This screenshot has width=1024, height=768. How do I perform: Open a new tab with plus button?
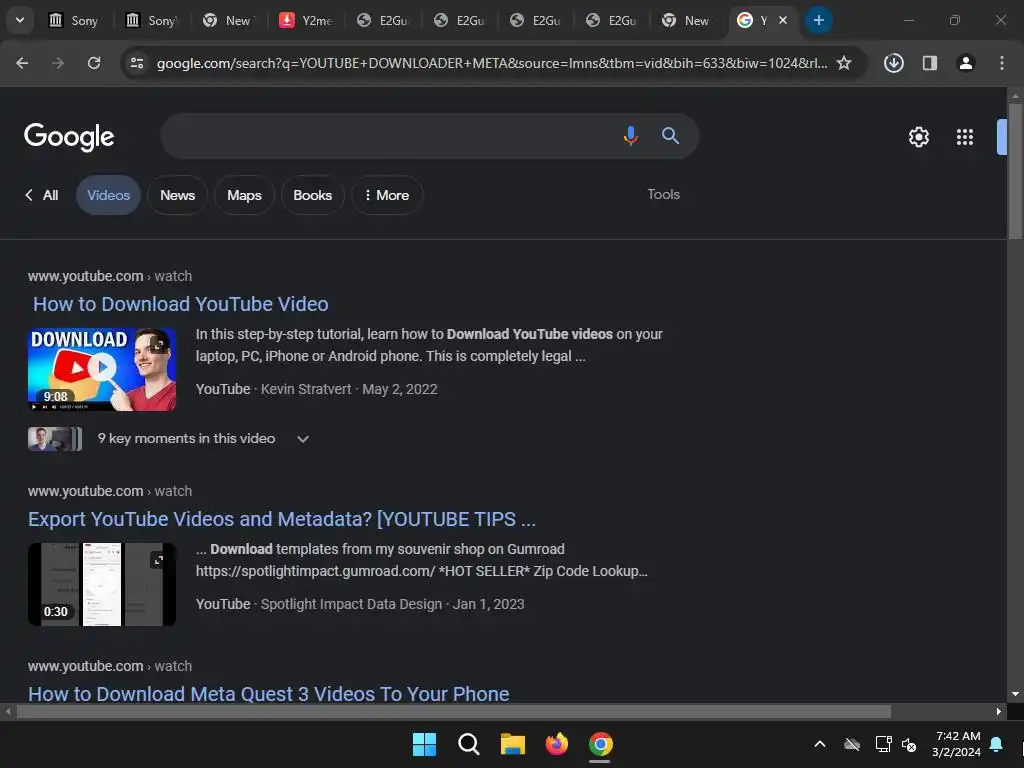pyautogui.click(x=818, y=20)
